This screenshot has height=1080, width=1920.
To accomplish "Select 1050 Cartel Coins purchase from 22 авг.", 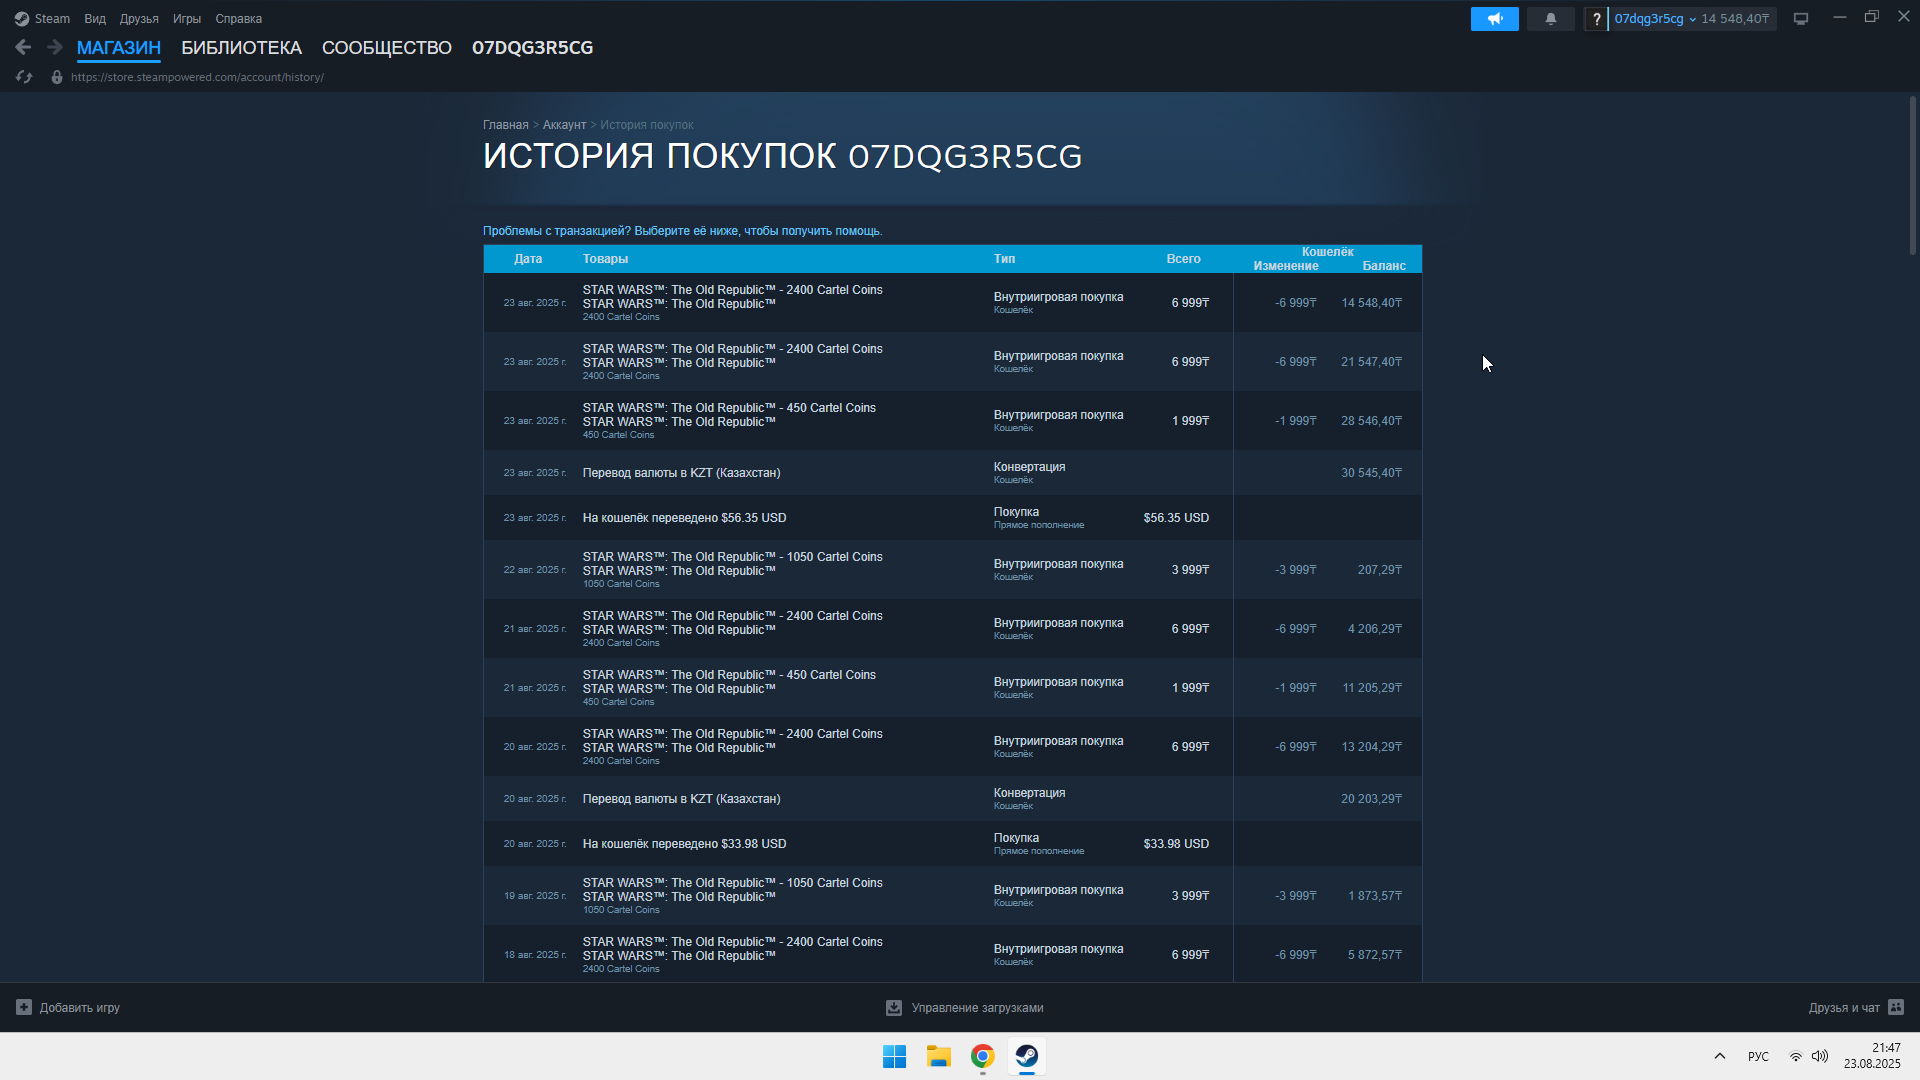I will point(953,570).
